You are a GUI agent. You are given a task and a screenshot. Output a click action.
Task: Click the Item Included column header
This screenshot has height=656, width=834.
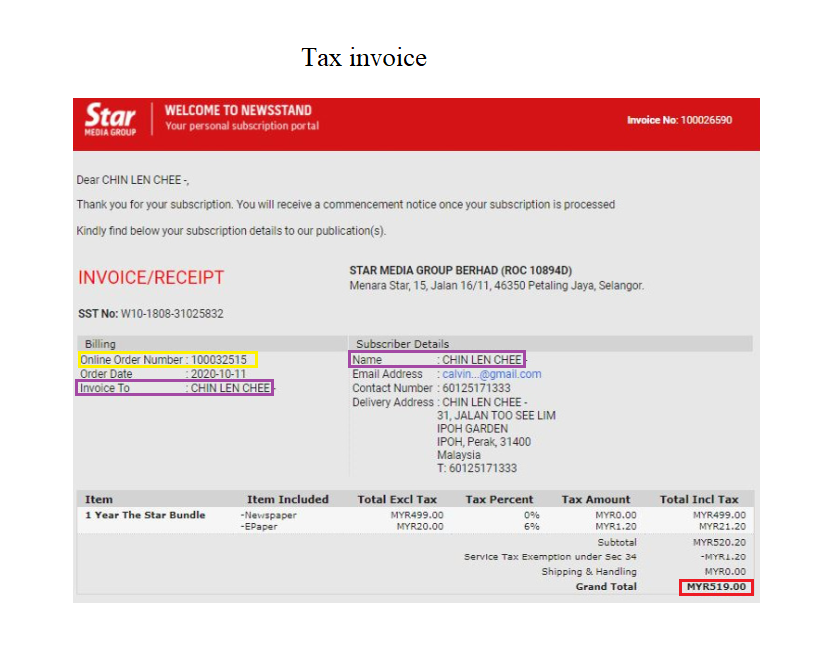[288, 500]
